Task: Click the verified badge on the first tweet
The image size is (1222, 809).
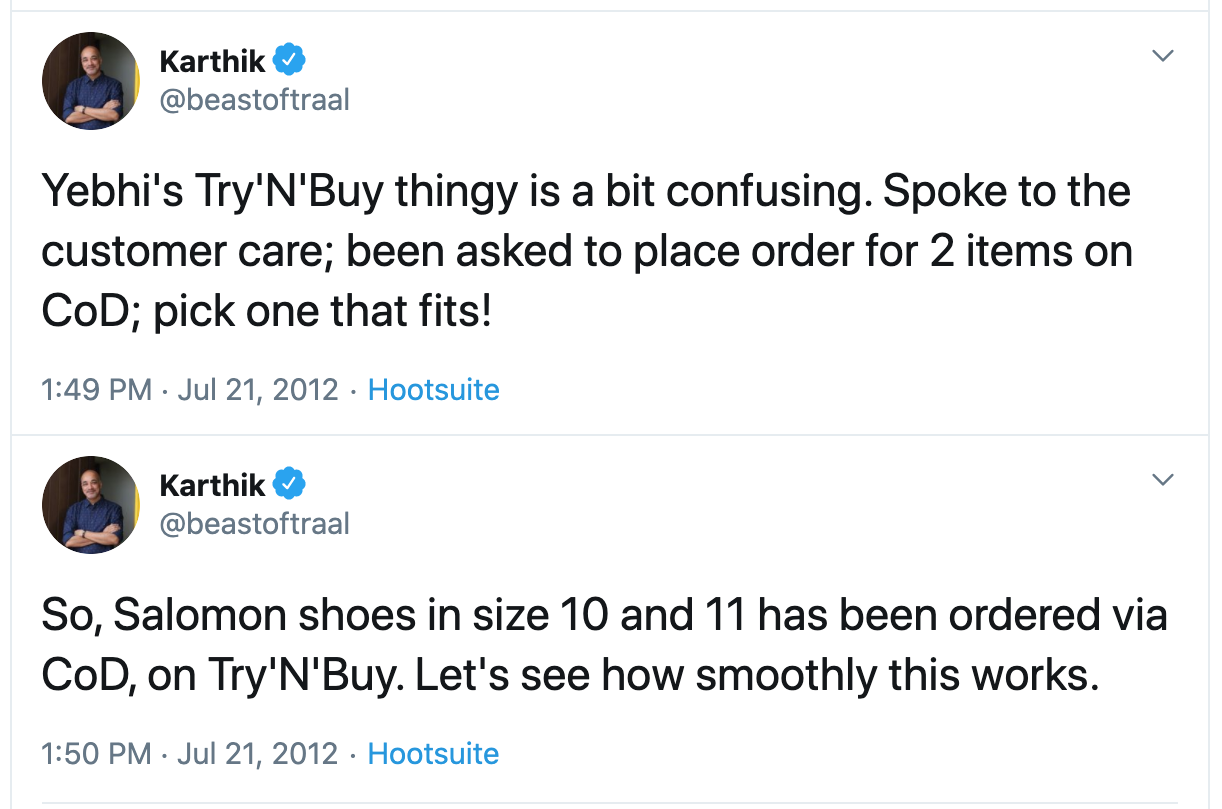Action: 289,61
